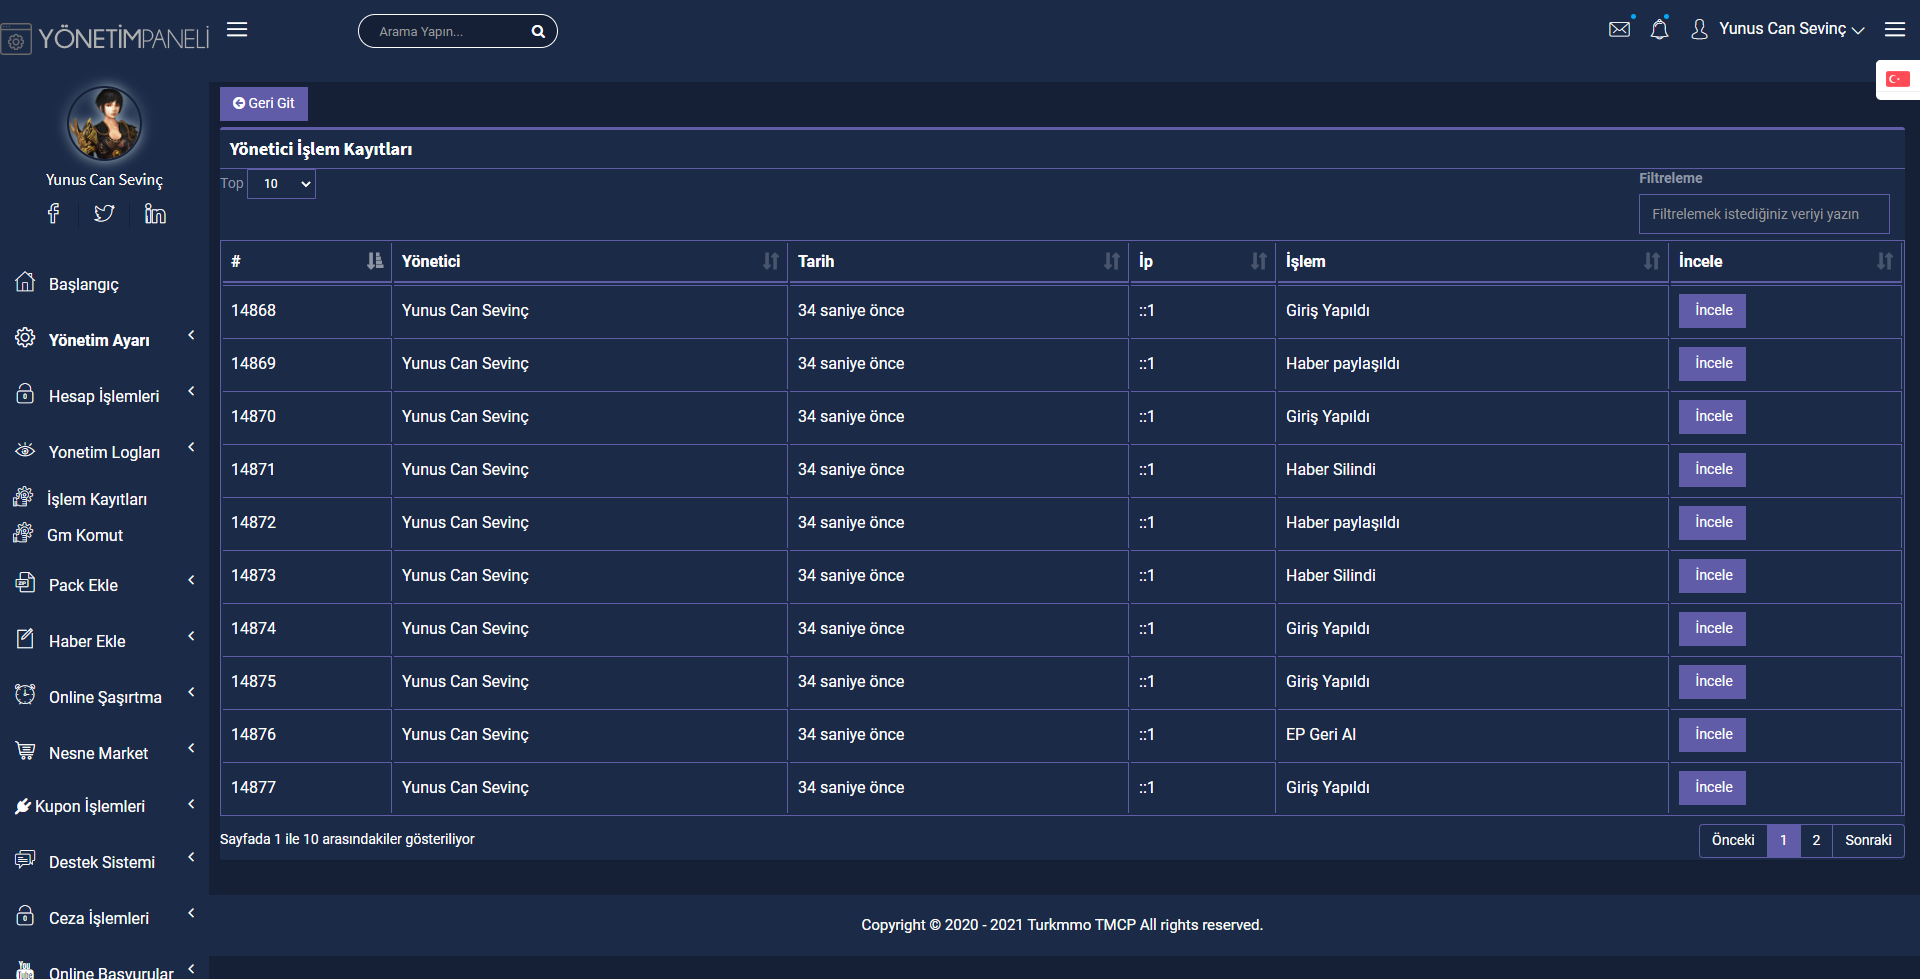Image resolution: width=1920 pixels, height=979 pixels.
Task: Click İncele for record 14869
Action: tap(1713, 364)
